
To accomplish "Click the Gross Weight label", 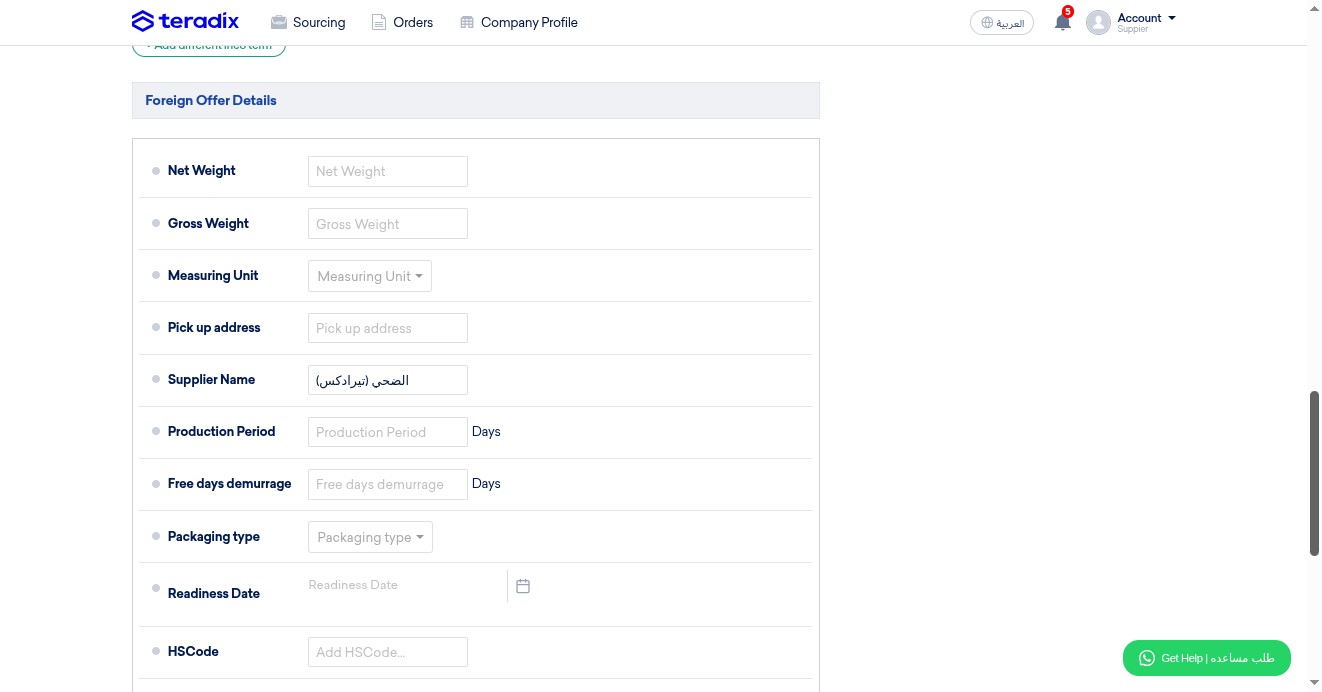I will point(208,224).
